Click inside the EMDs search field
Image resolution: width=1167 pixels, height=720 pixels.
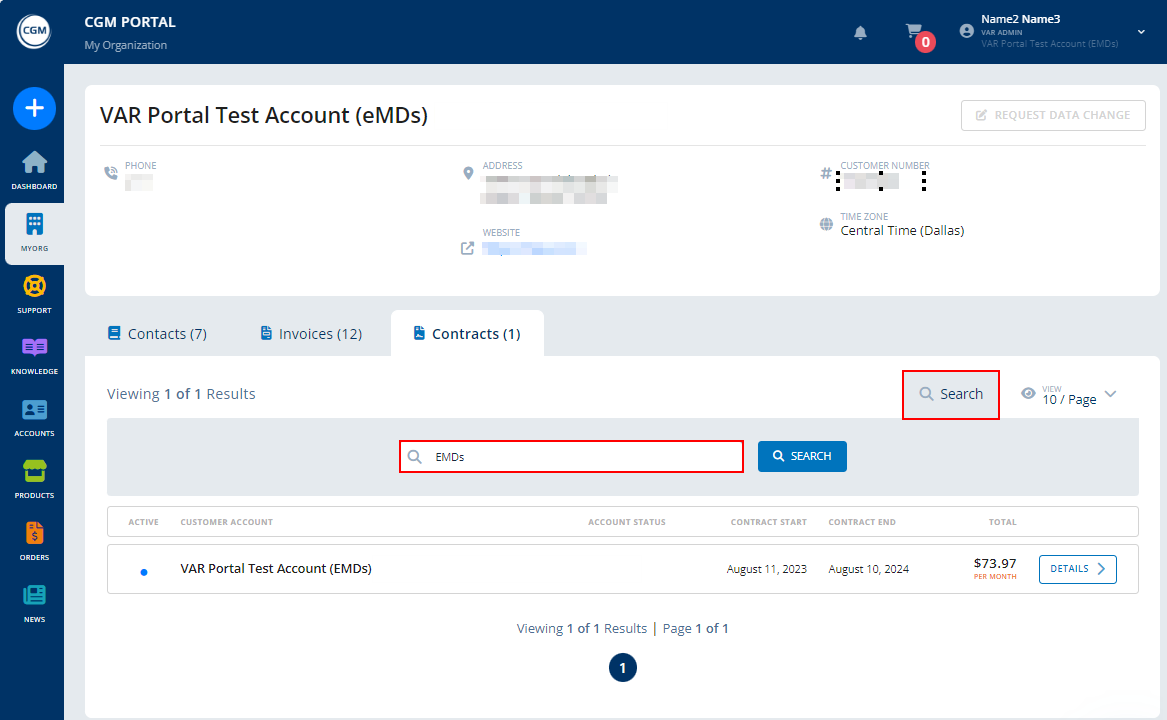[570, 456]
